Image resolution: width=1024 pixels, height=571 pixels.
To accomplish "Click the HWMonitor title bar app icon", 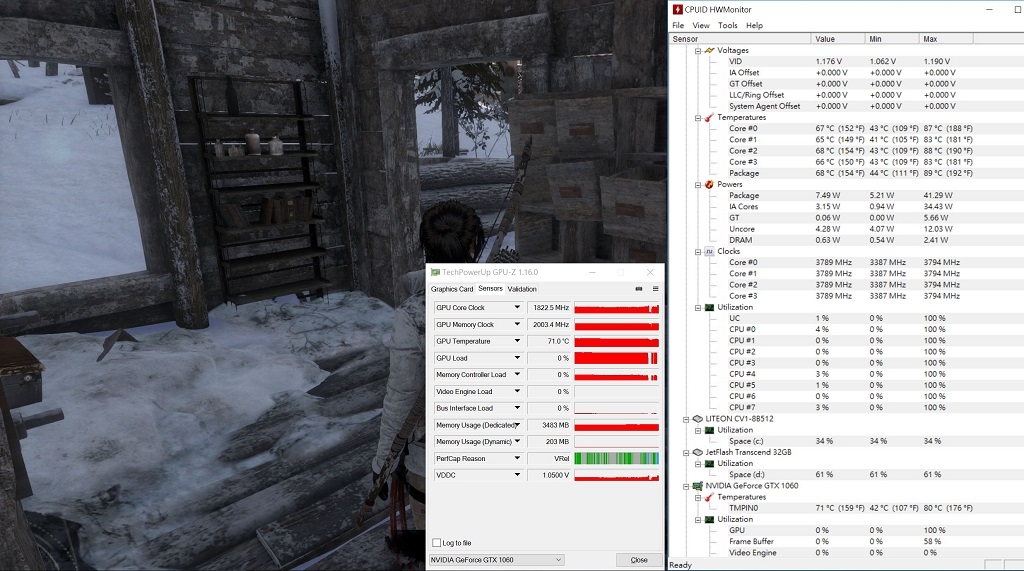I will click(x=678, y=9).
